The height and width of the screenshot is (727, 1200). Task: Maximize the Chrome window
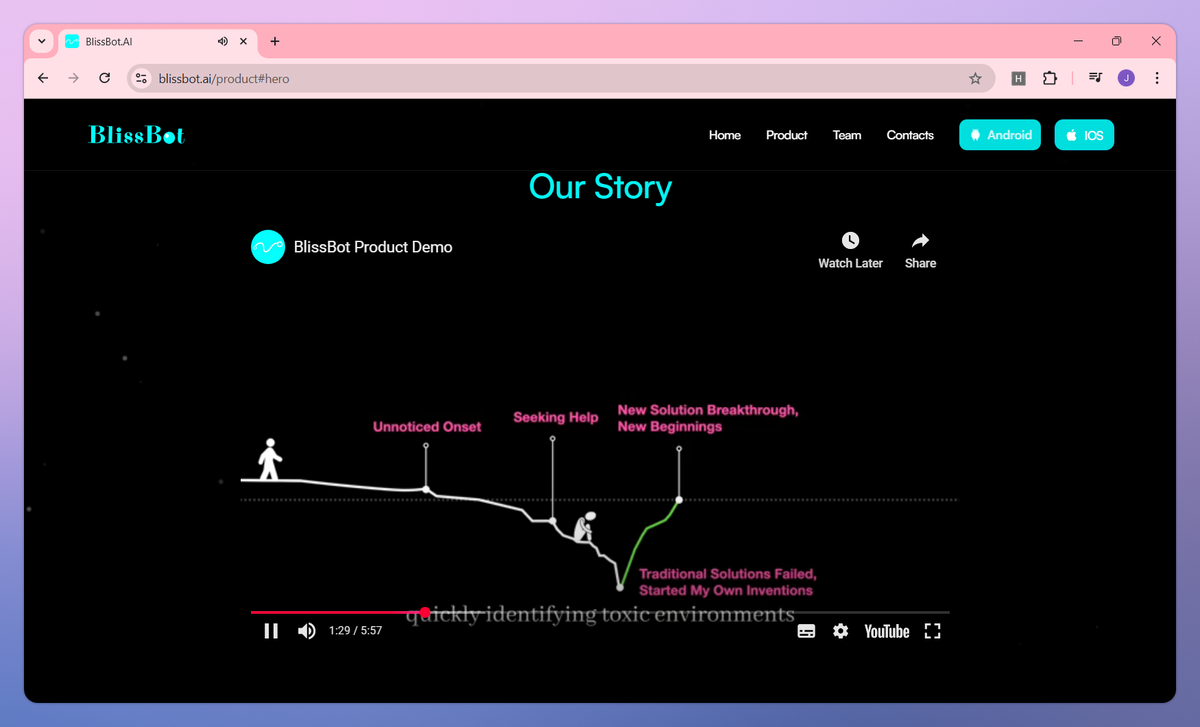point(1117,41)
